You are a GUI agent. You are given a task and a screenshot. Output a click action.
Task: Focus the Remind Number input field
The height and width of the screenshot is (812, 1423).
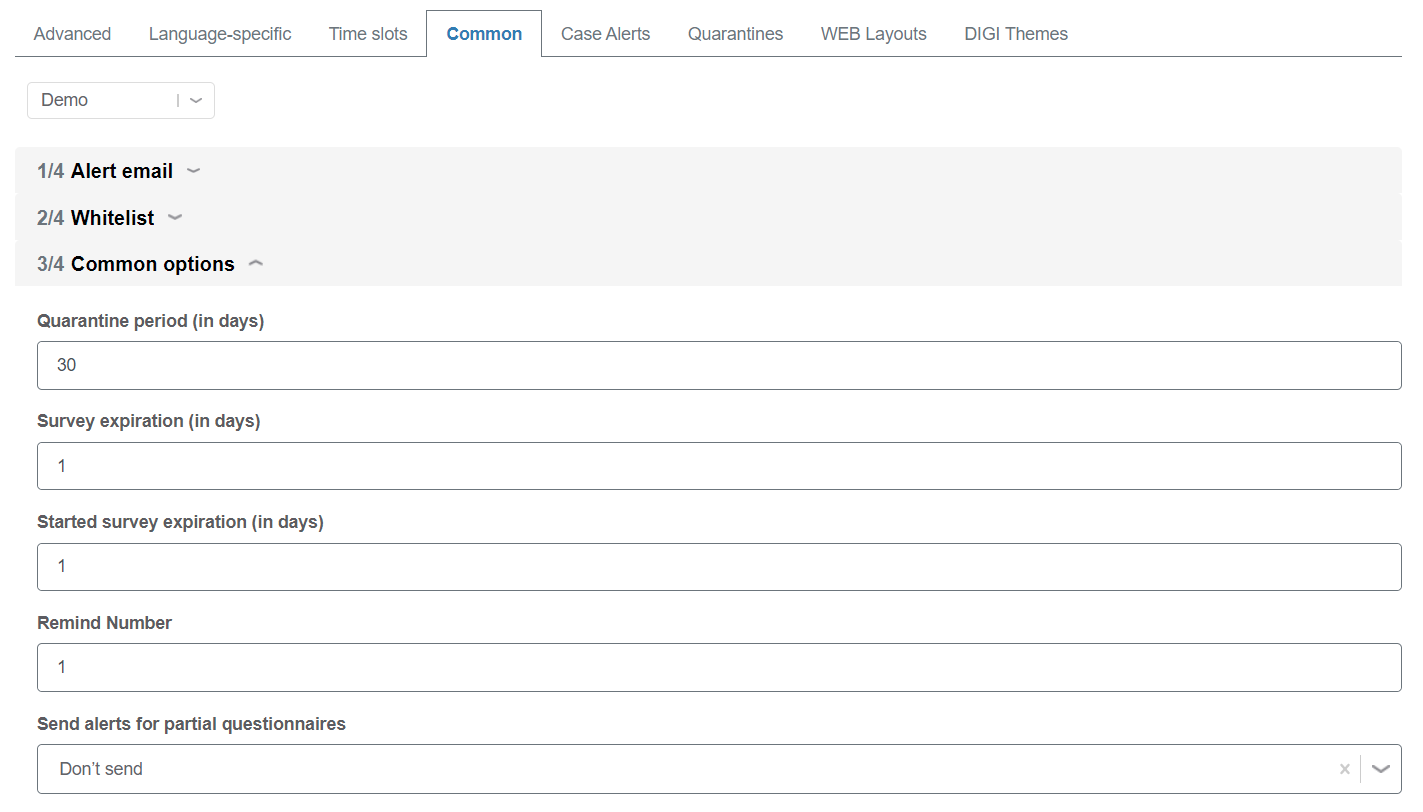click(x=719, y=667)
